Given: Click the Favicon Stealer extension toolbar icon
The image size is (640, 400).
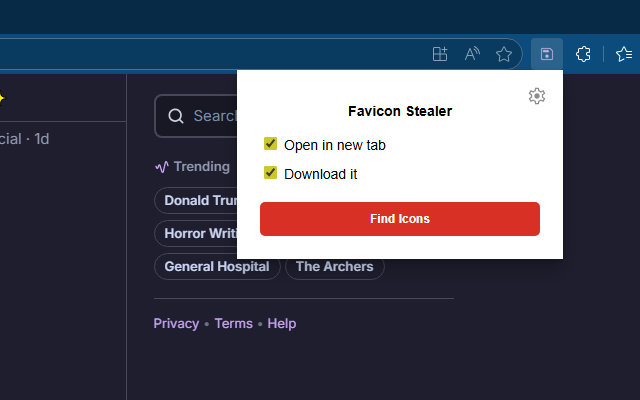Looking at the screenshot, I should (547, 54).
